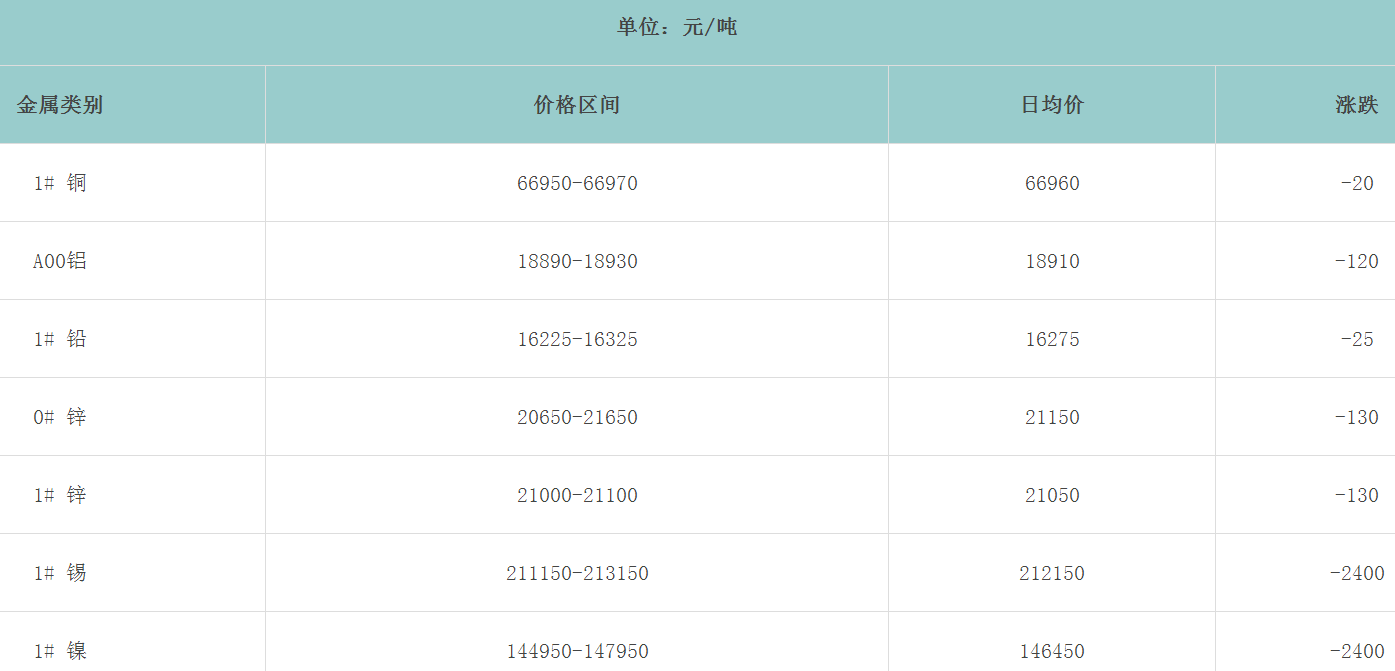Image resolution: width=1395 pixels, height=671 pixels.
Task: Select the 单位：元/吨 title text
Action: coord(677,28)
